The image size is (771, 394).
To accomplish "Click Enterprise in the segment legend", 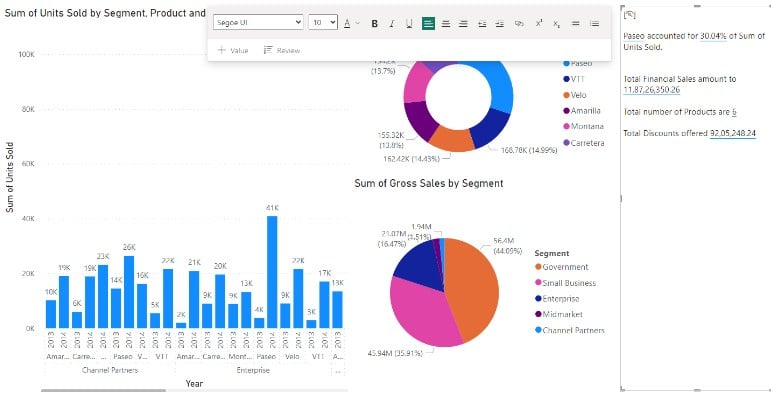I will click(x=557, y=299).
